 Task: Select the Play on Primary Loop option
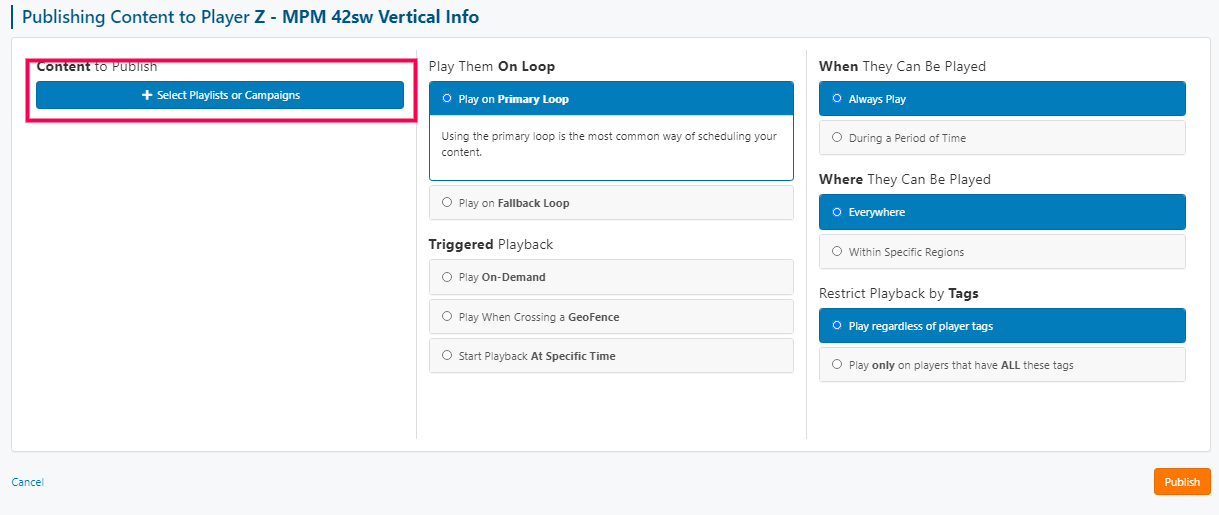pos(611,99)
